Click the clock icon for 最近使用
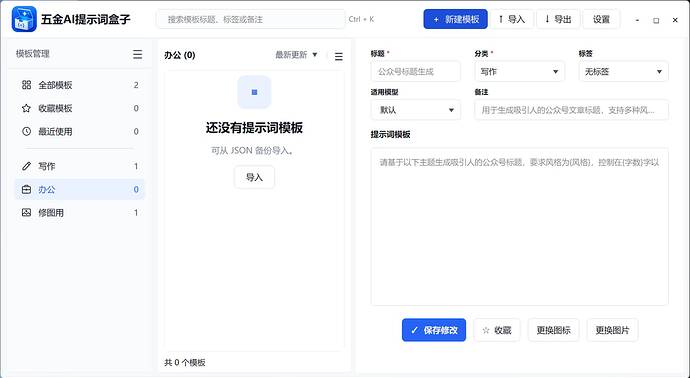 pyautogui.click(x=26, y=131)
